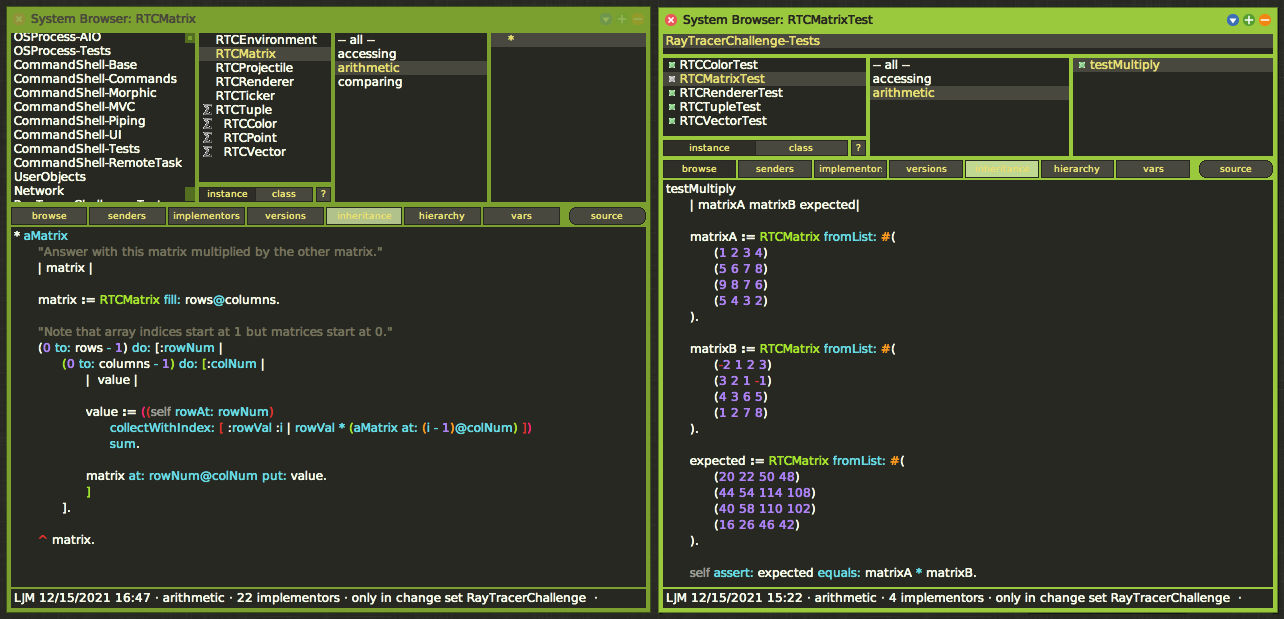Click the test status icon beside testMultiply
This screenshot has width=1284, height=619.
tap(1082, 65)
